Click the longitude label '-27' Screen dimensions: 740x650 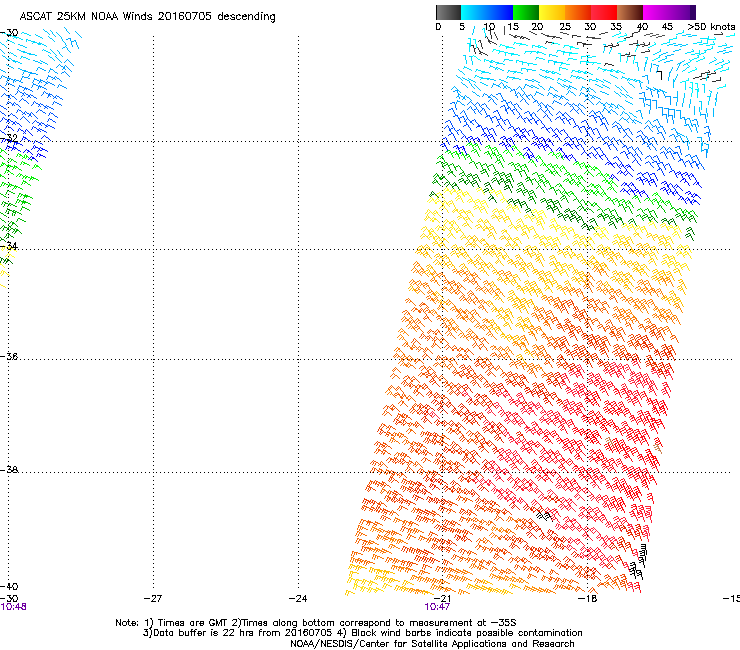click(153, 599)
